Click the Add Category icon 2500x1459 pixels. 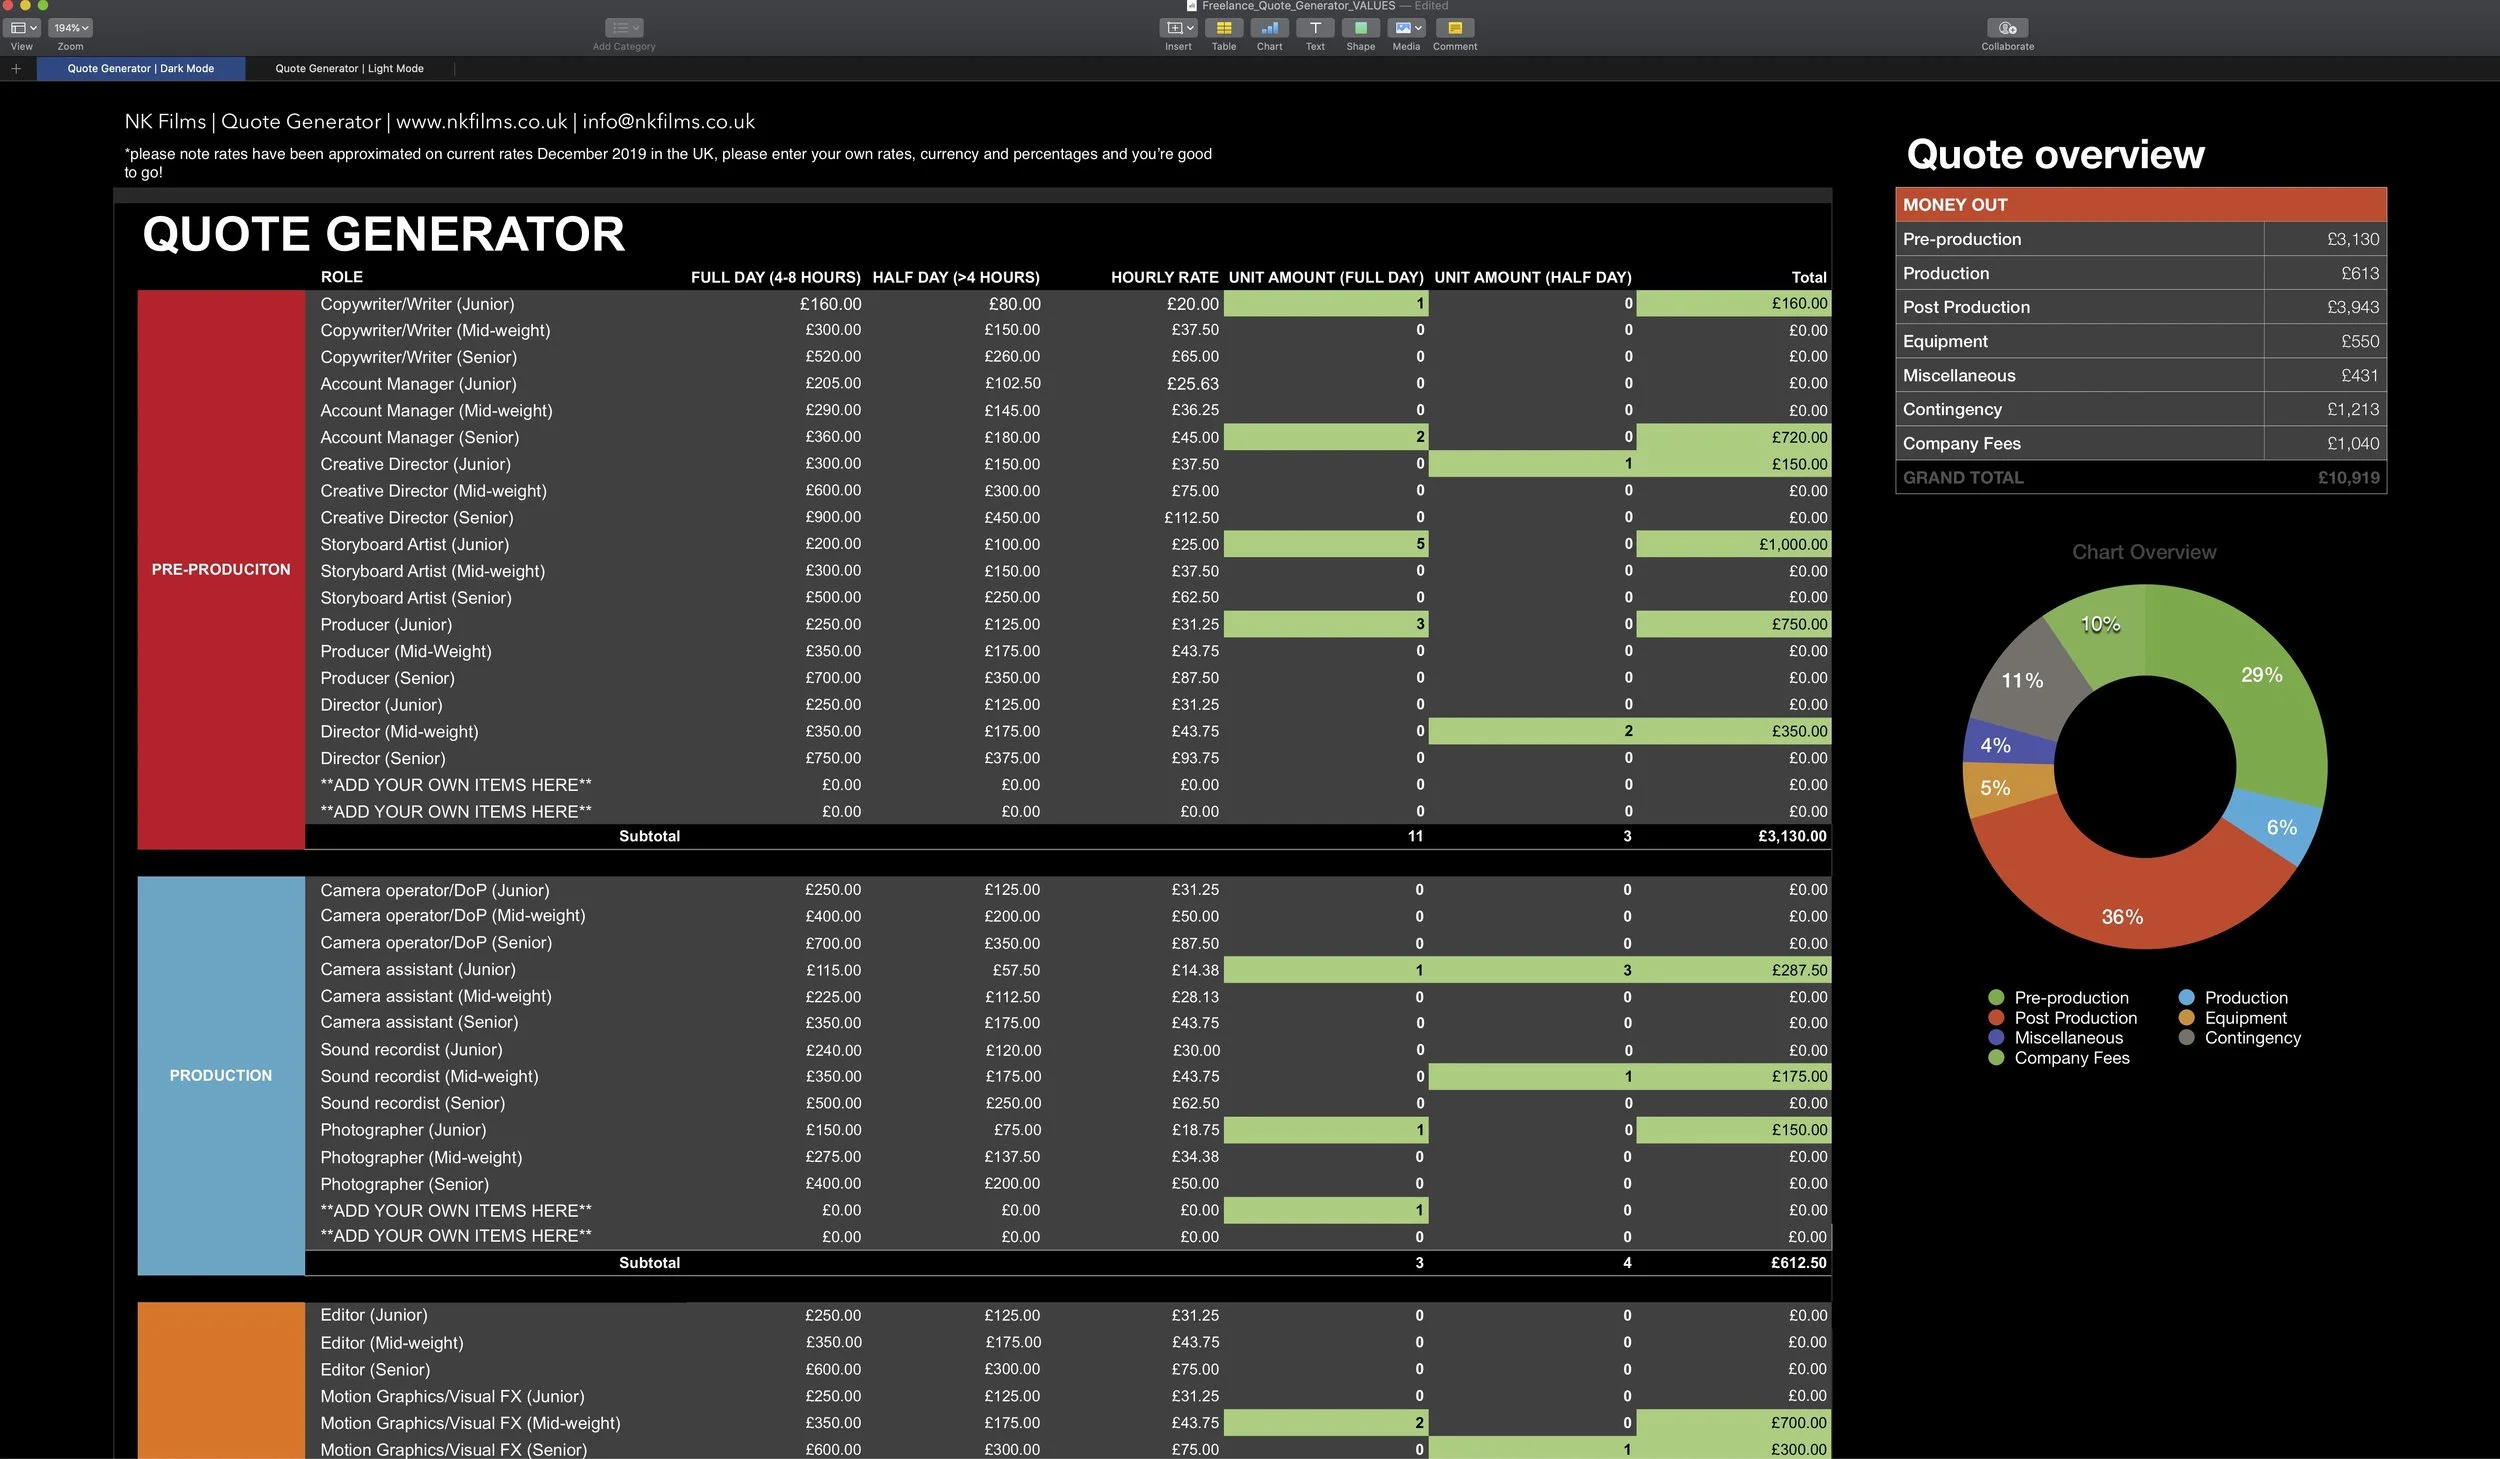pyautogui.click(x=623, y=28)
